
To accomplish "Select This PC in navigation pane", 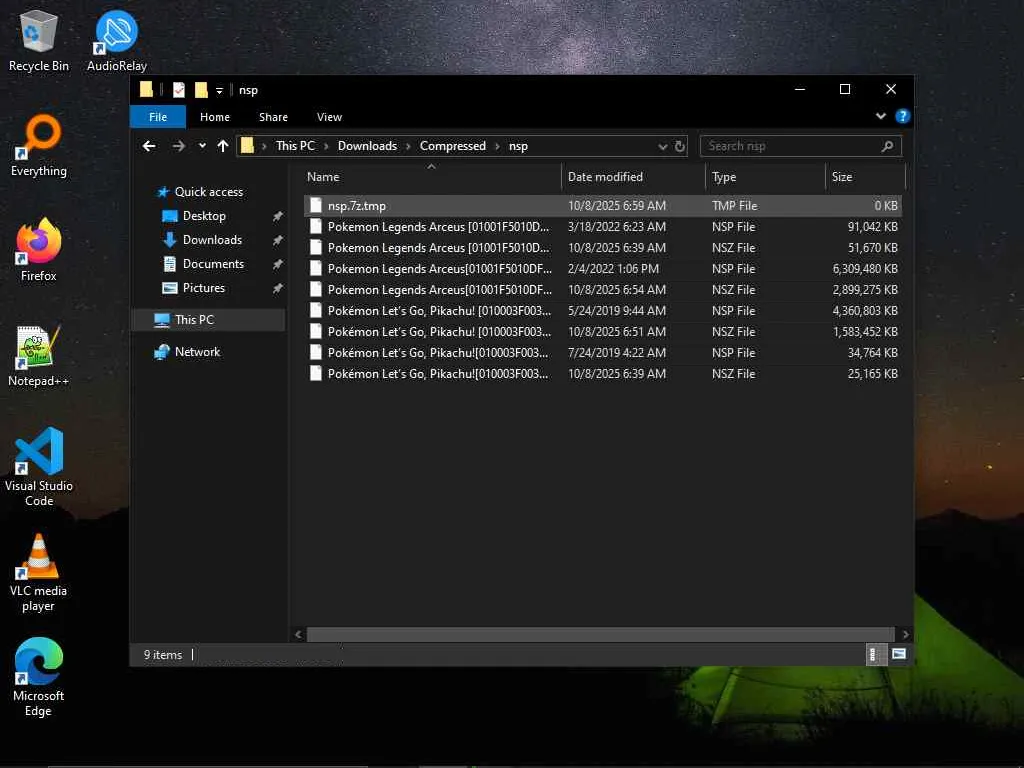I will [x=209, y=320].
